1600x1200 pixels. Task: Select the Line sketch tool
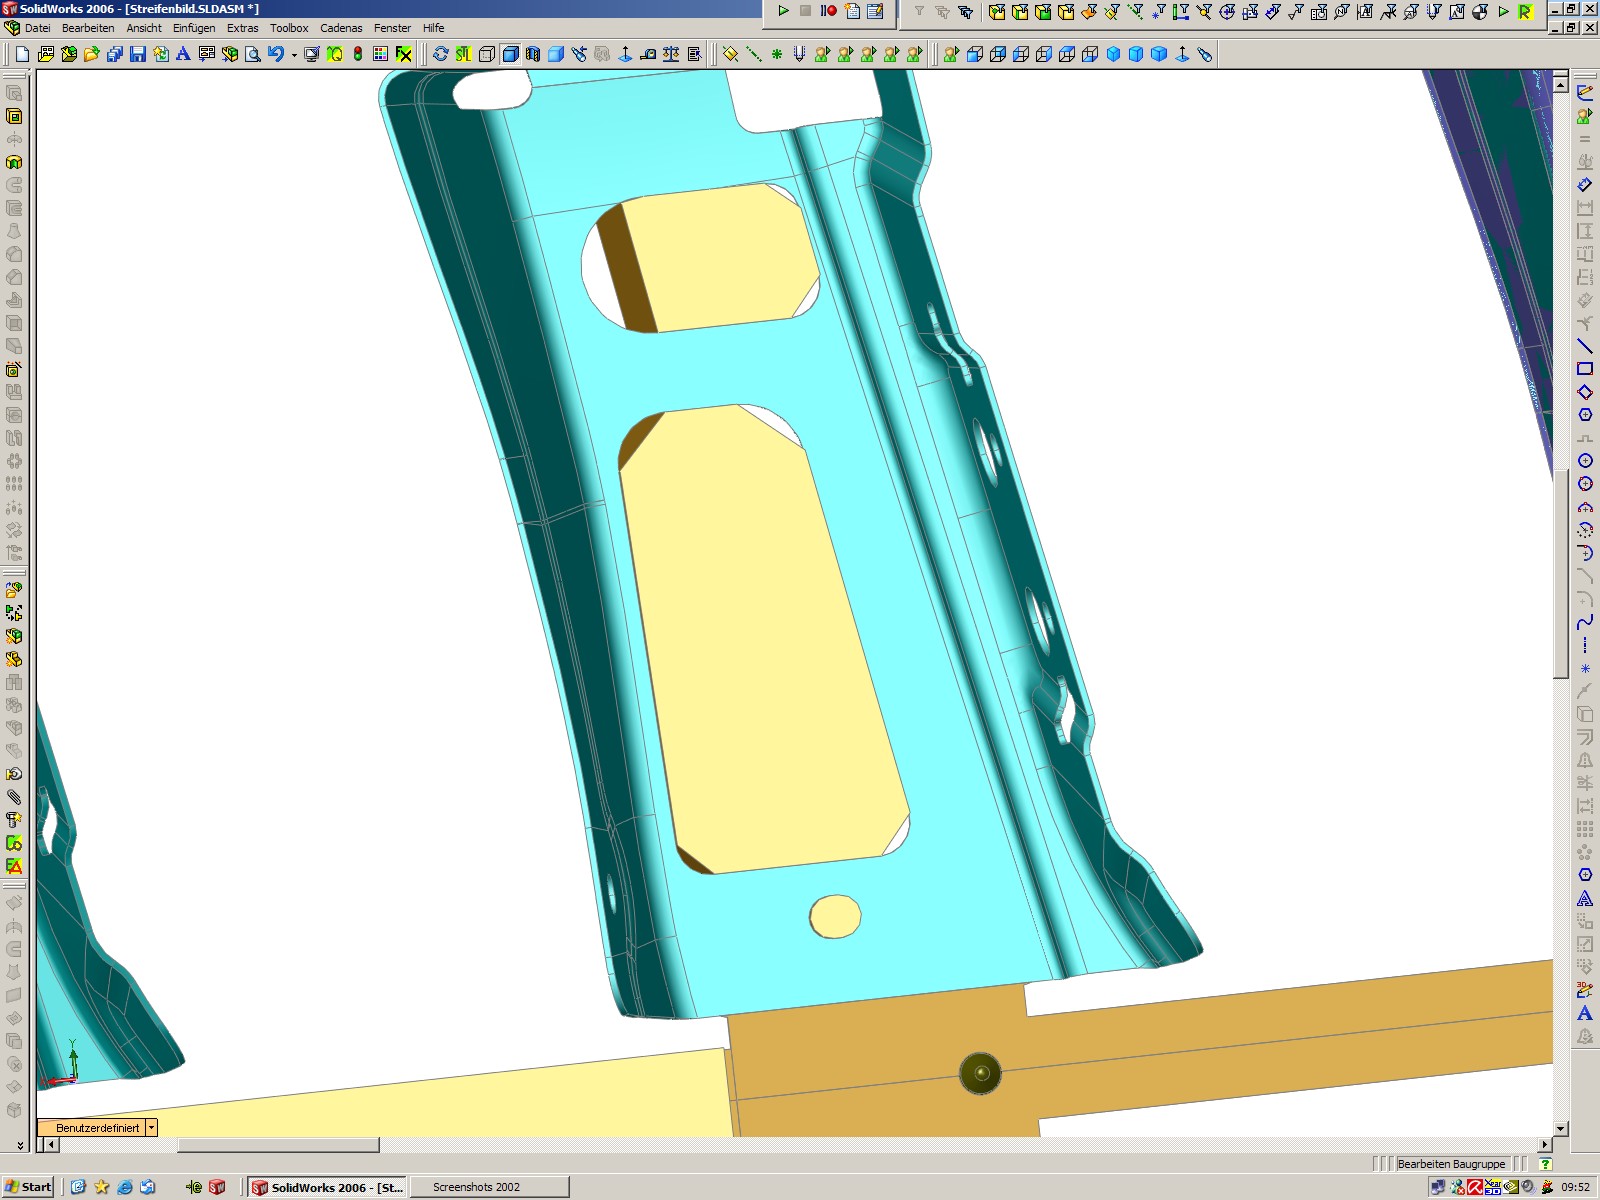tap(1585, 346)
